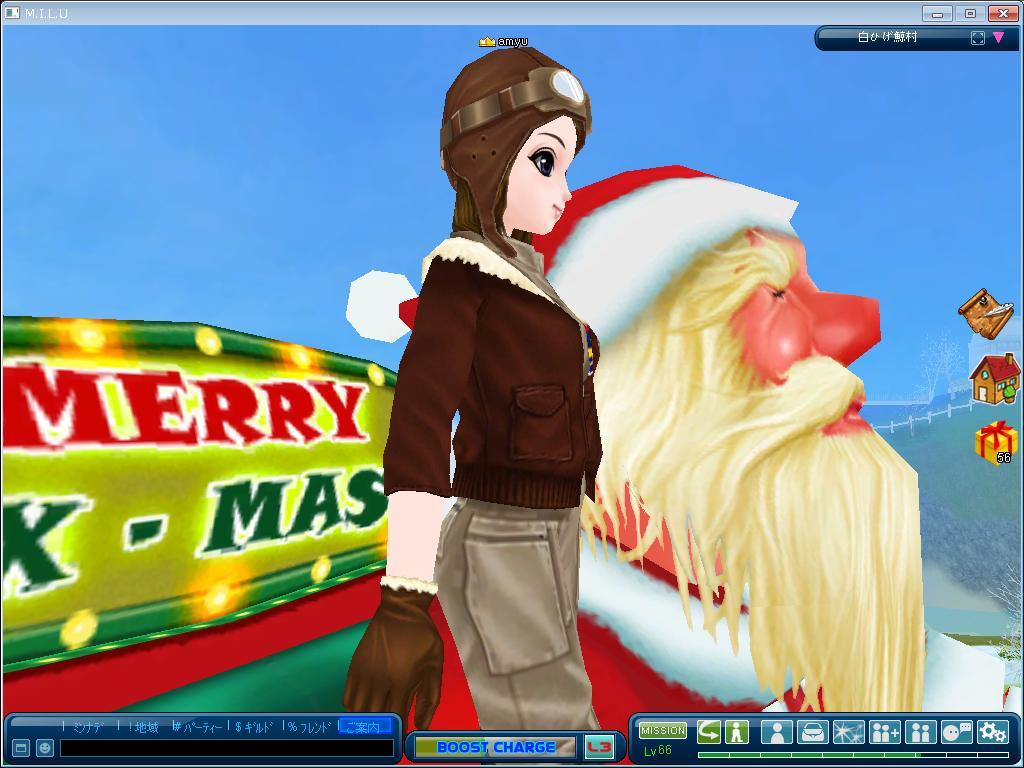1024x768 pixels.
Task: Toggle the L3 boost level button
Action: tap(599, 747)
